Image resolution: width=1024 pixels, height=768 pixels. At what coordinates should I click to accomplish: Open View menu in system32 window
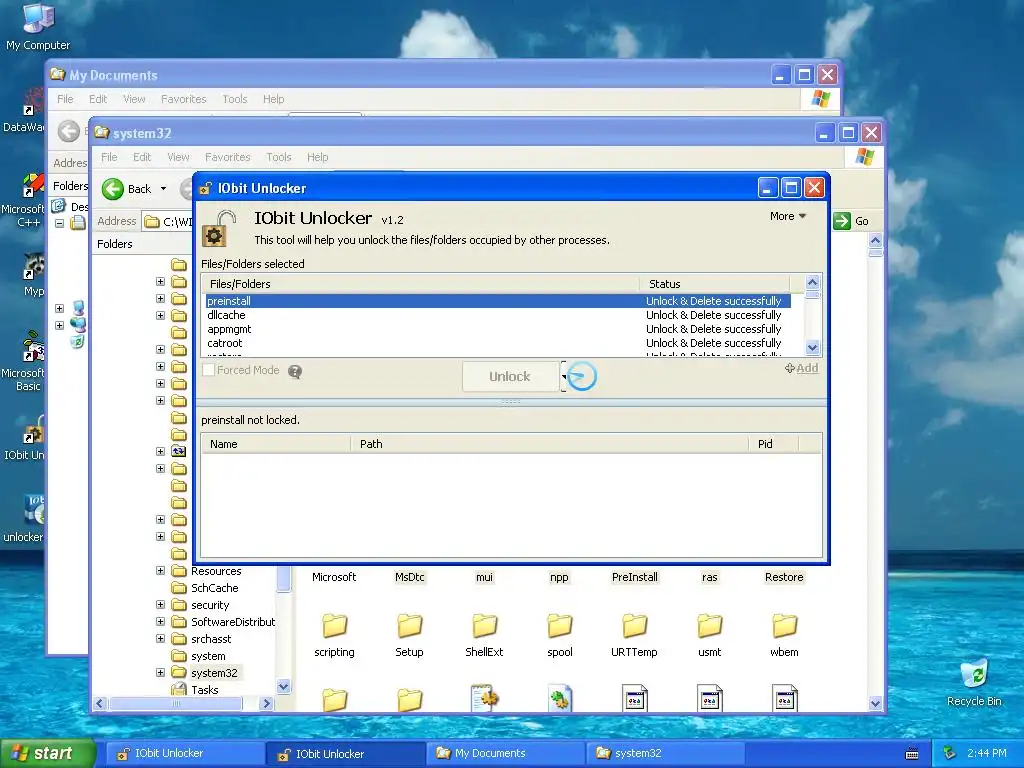tap(178, 157)
